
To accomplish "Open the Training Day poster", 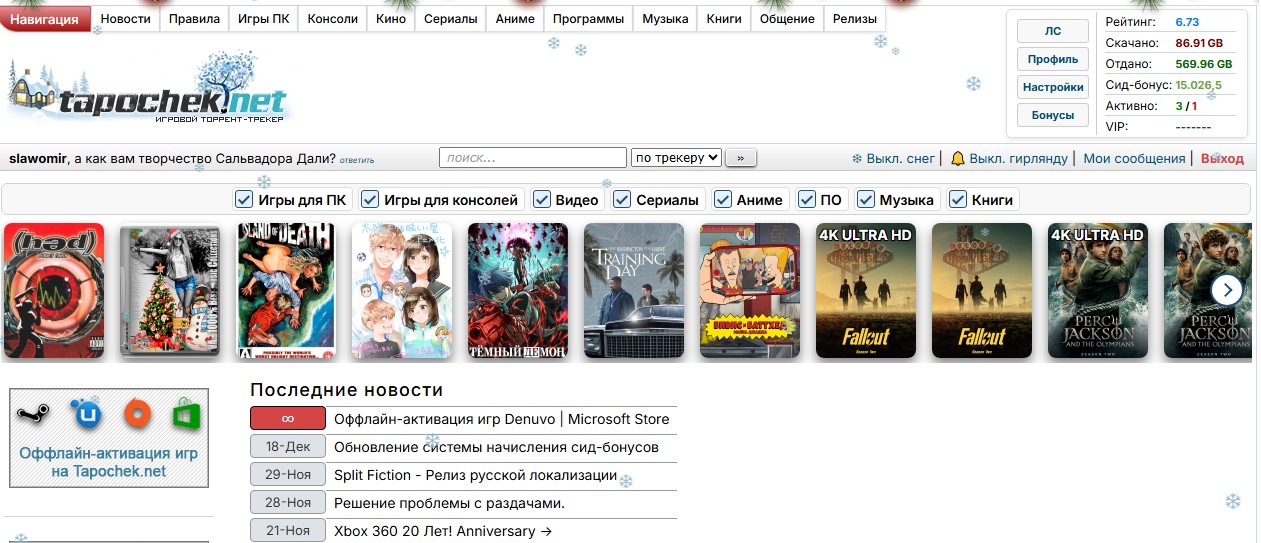I will 634,290.
